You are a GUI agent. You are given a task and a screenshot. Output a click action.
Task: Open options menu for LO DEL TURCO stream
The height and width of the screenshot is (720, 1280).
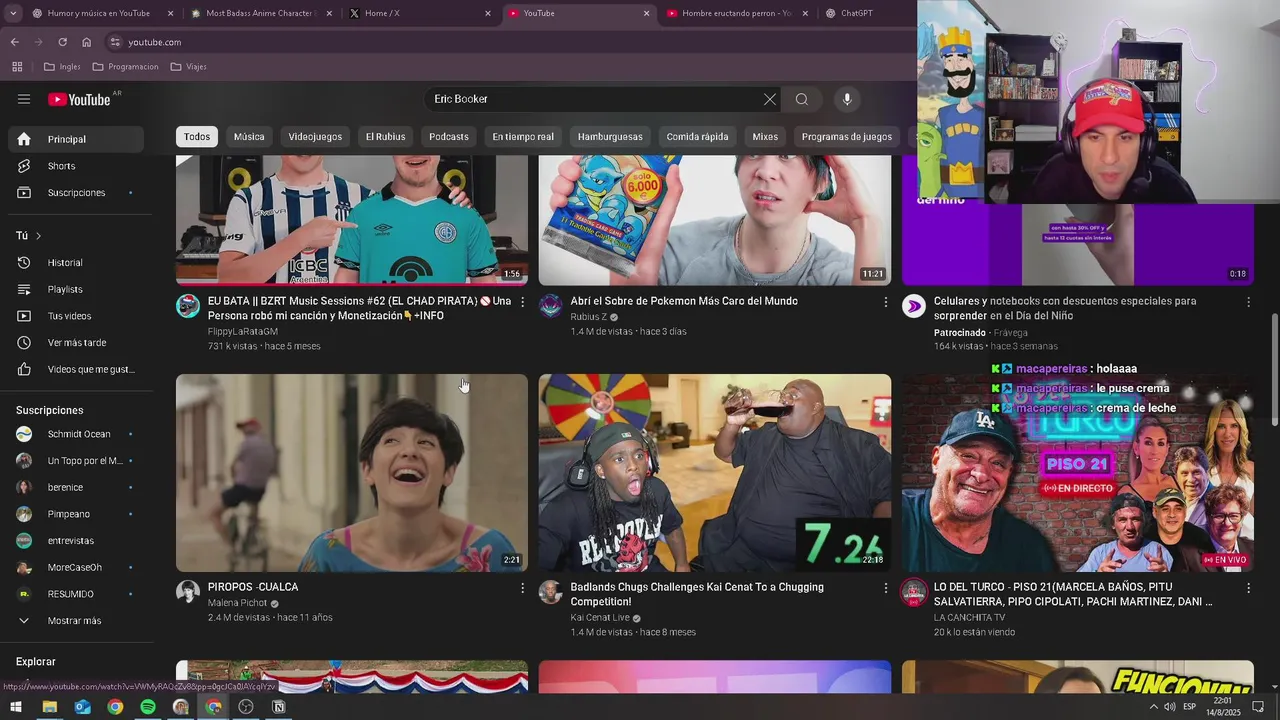pos(1248,588)
